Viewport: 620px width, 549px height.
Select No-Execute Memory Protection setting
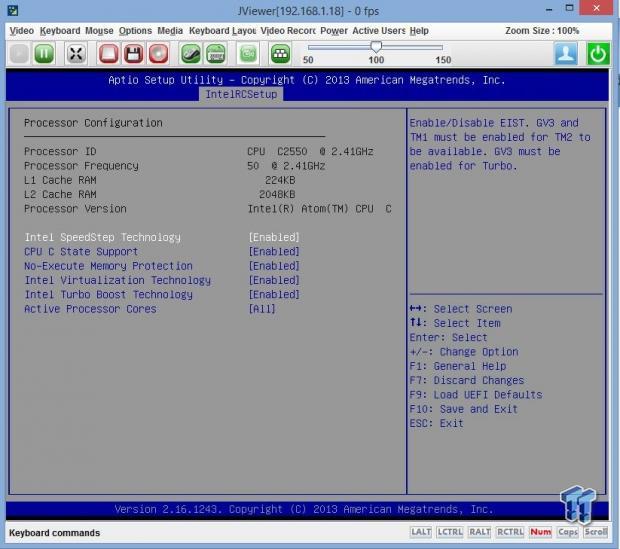point(108,266)
